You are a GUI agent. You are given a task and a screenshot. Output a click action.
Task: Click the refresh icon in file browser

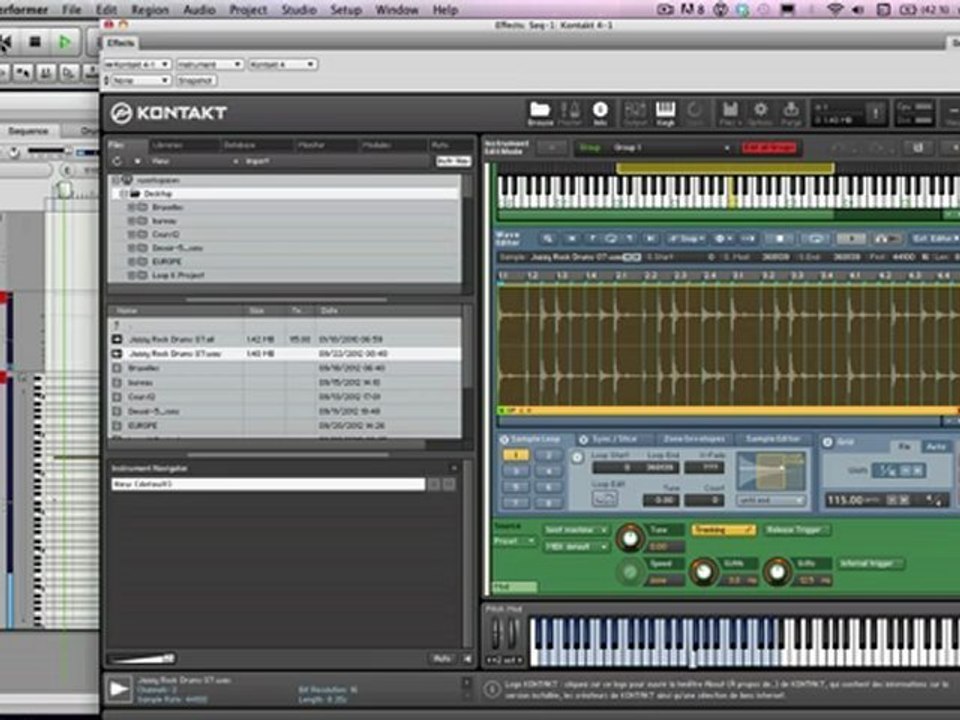point(117,161)
